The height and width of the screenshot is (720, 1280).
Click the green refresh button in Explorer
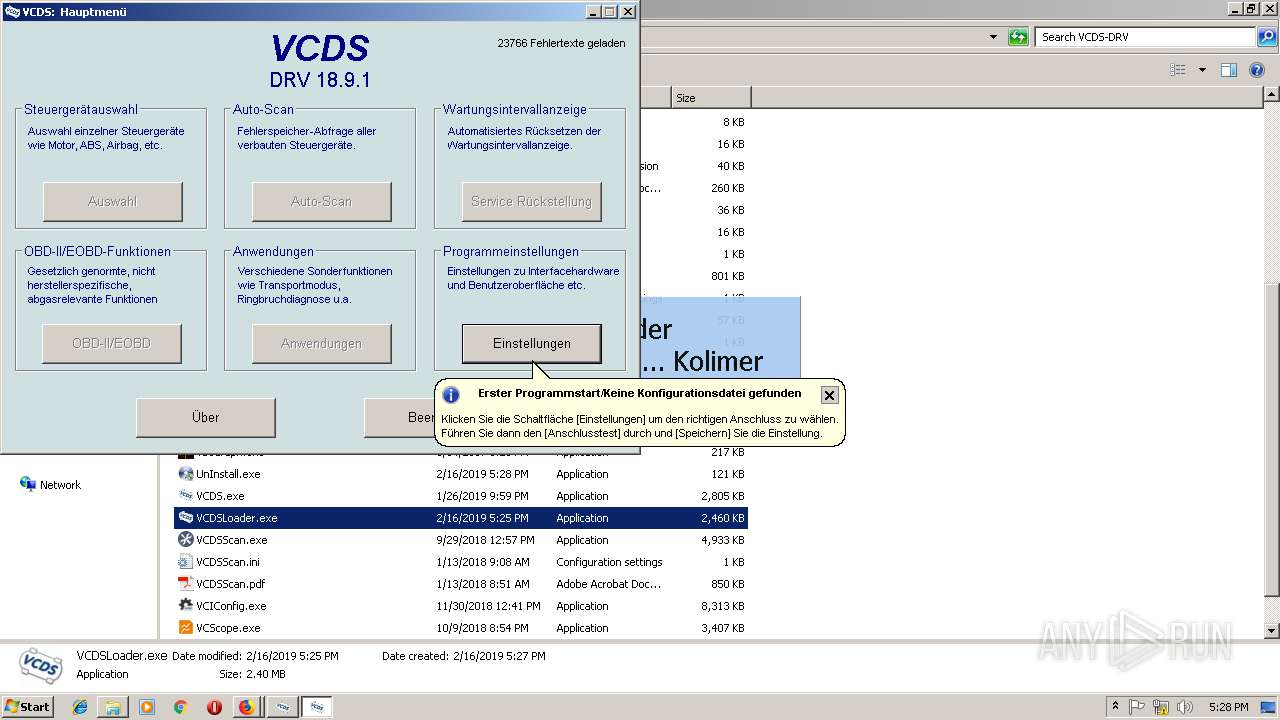pos(1018,37)
